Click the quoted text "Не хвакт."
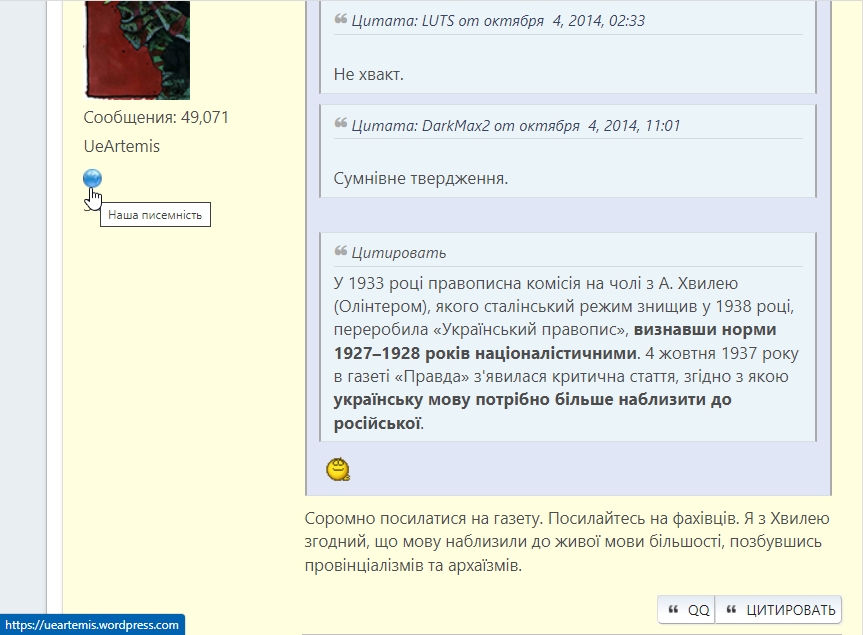 [x=368, y=74]
